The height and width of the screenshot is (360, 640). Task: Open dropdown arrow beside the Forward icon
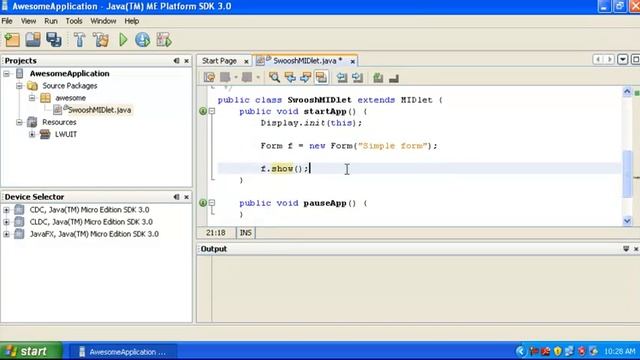258,77
